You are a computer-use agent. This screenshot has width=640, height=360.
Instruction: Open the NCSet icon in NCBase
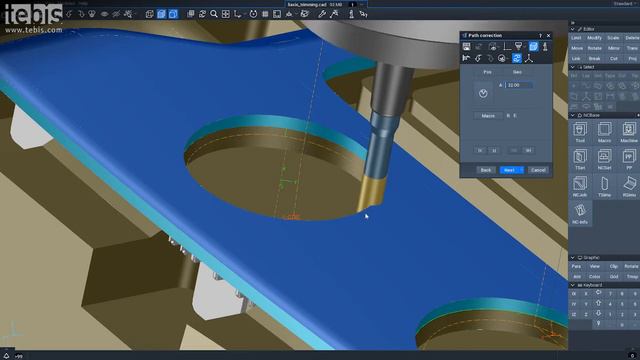[x=604, y=160]
